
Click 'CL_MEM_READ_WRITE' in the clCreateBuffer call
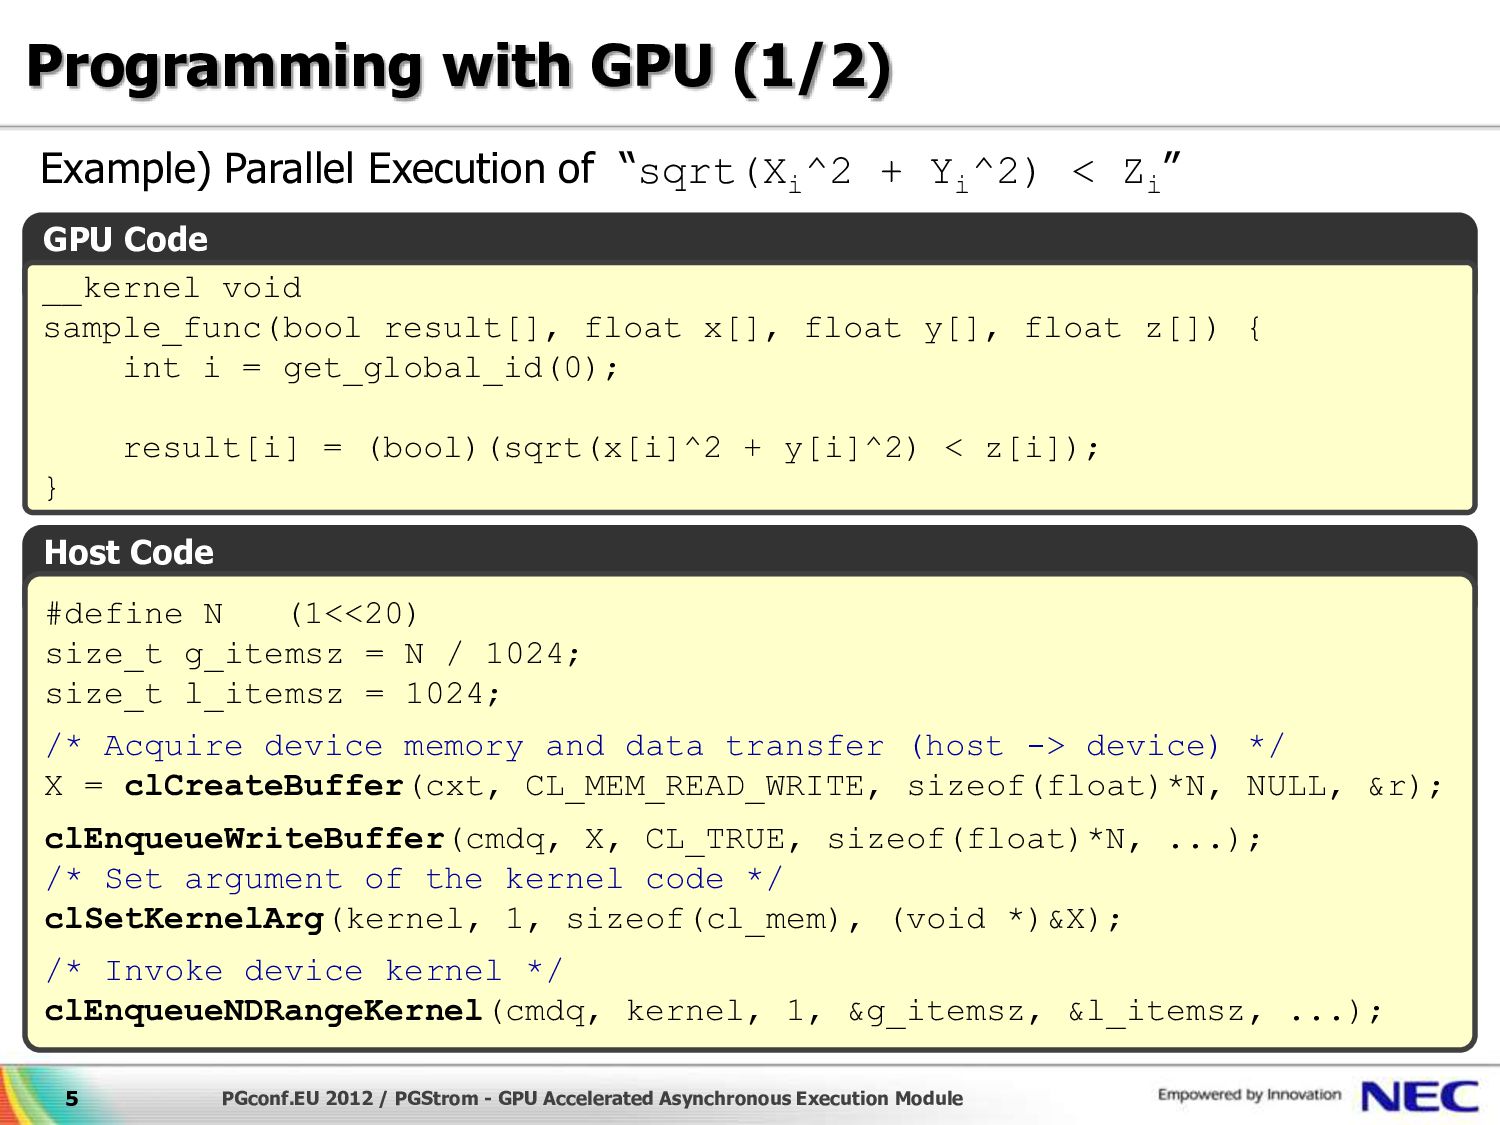(x=694, y=787)
